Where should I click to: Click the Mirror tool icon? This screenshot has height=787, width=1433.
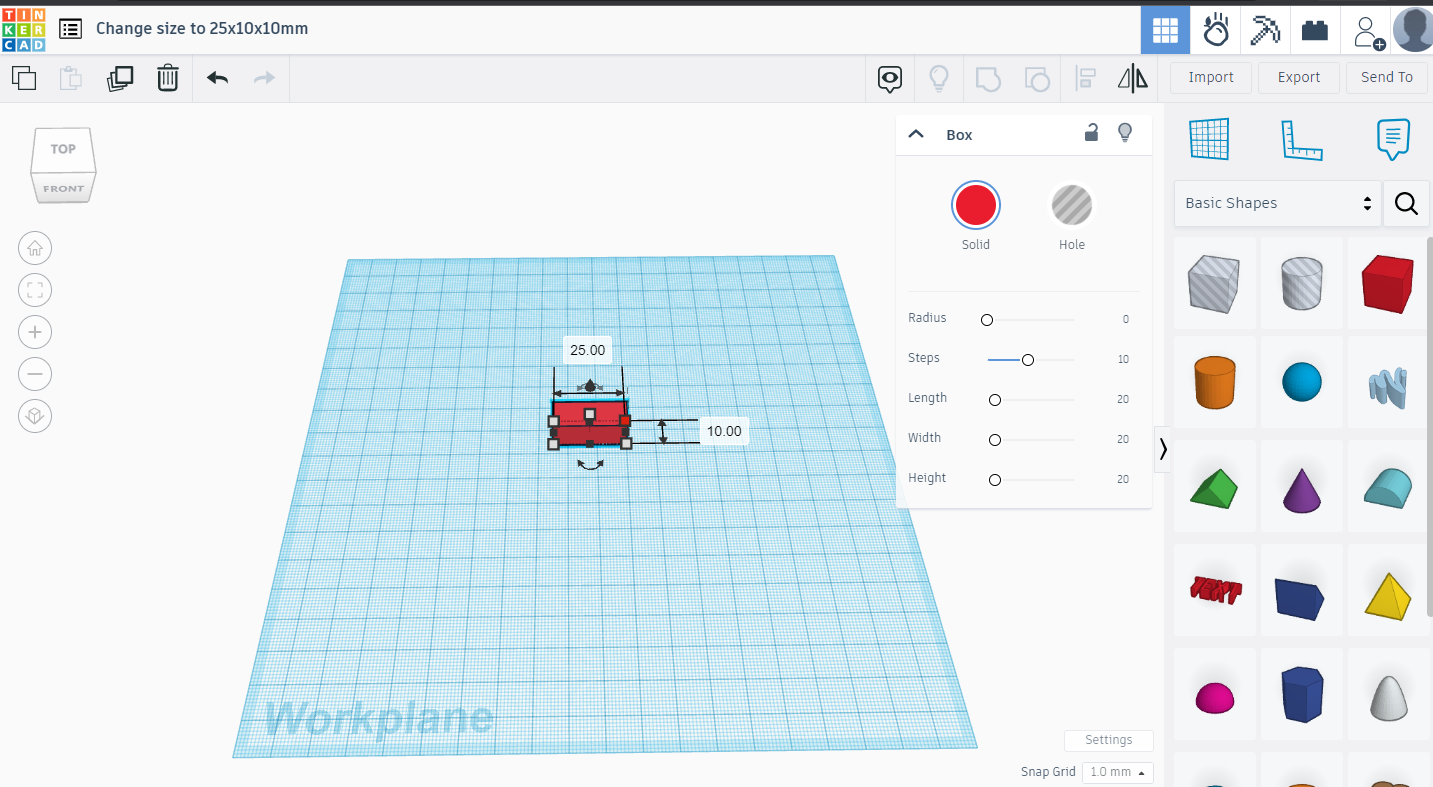point(1133,79)
